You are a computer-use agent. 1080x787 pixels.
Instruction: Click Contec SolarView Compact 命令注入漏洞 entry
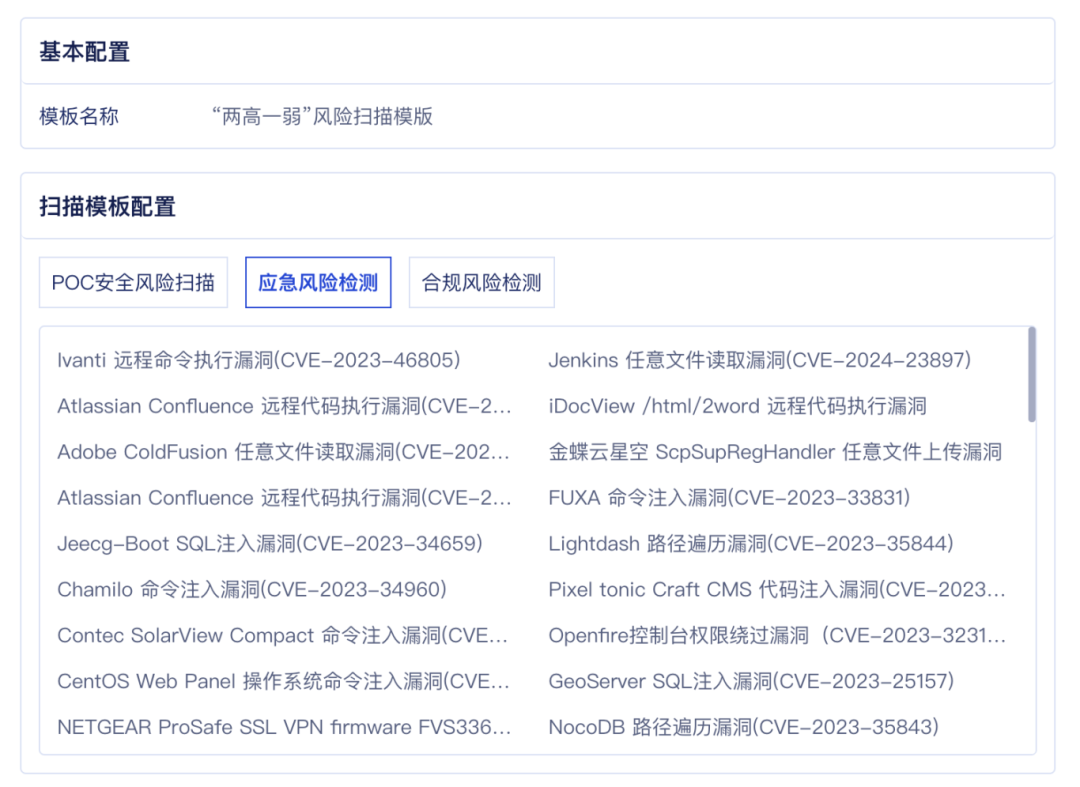(x=283, y=636)
